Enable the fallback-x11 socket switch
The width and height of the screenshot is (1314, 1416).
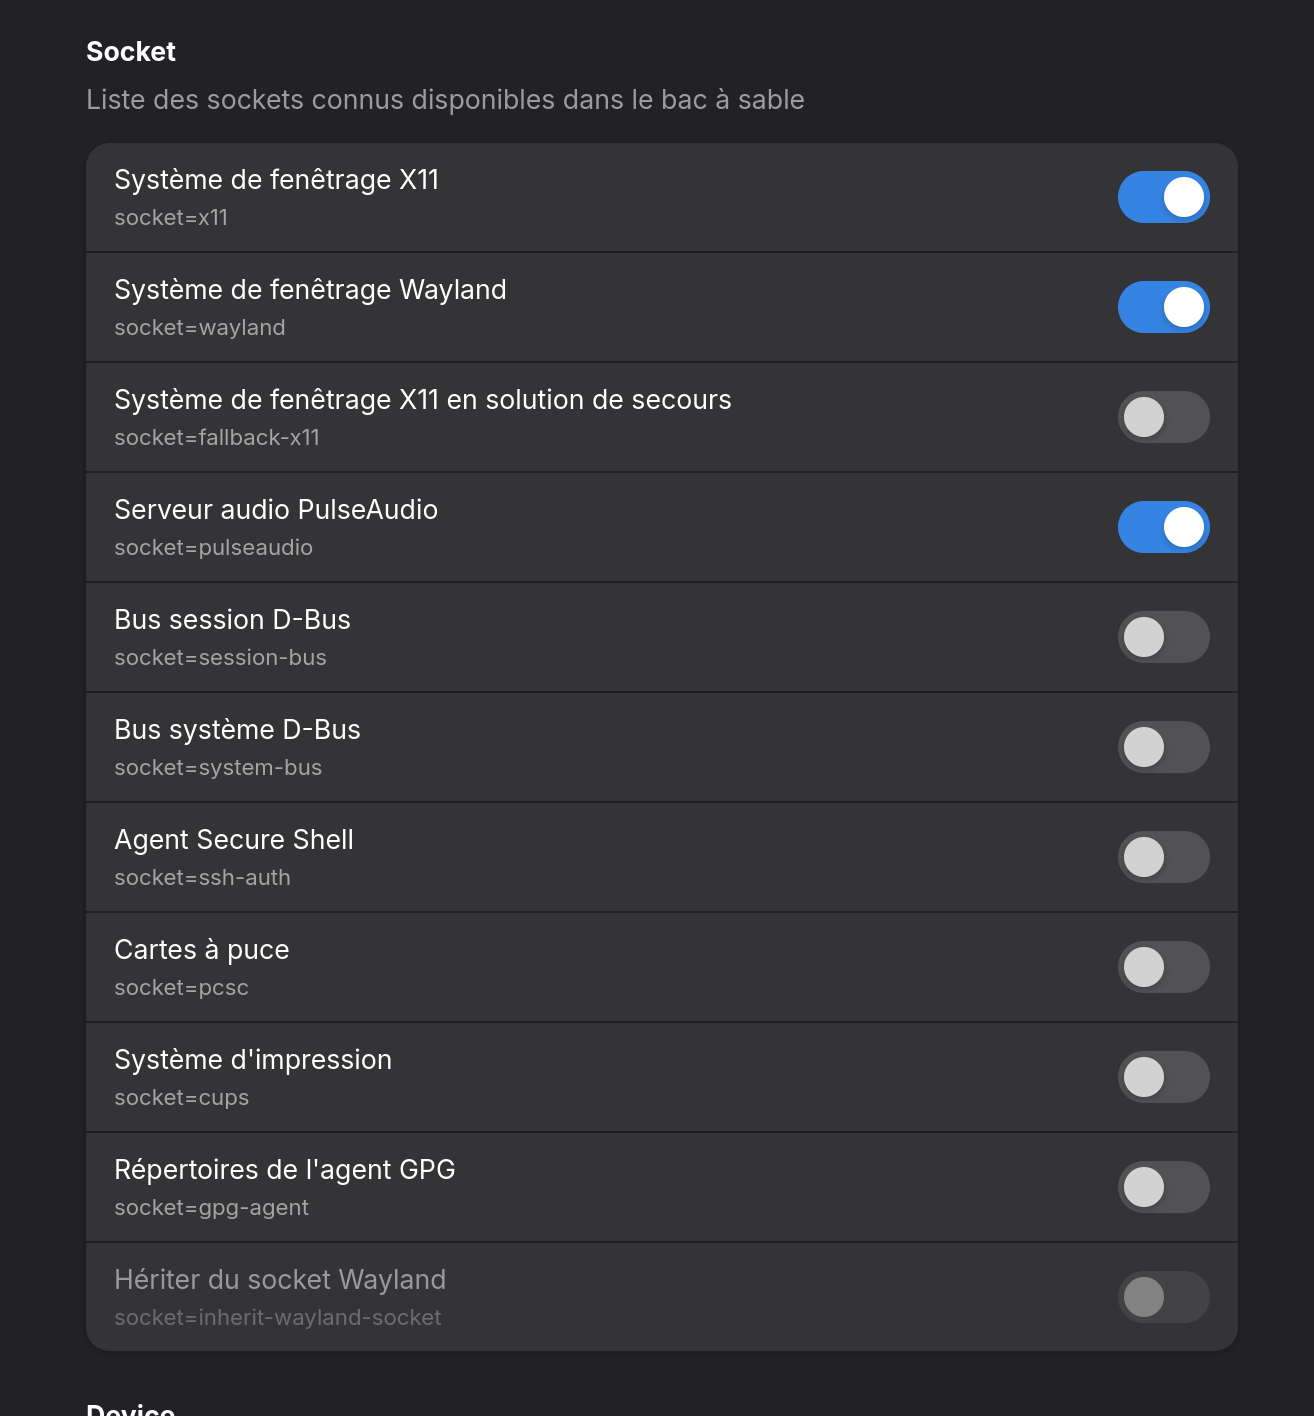tap(1163, 417)
